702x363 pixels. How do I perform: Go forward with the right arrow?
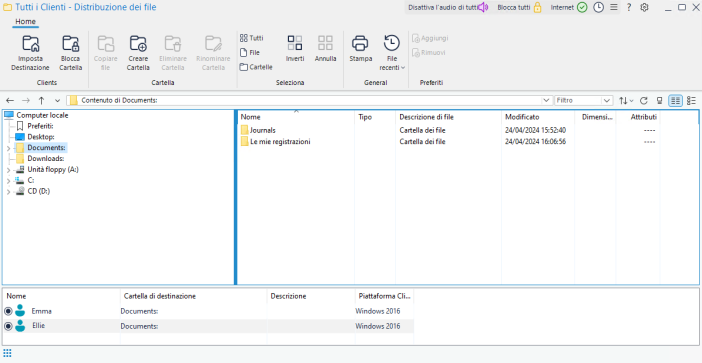coord(26,101)
